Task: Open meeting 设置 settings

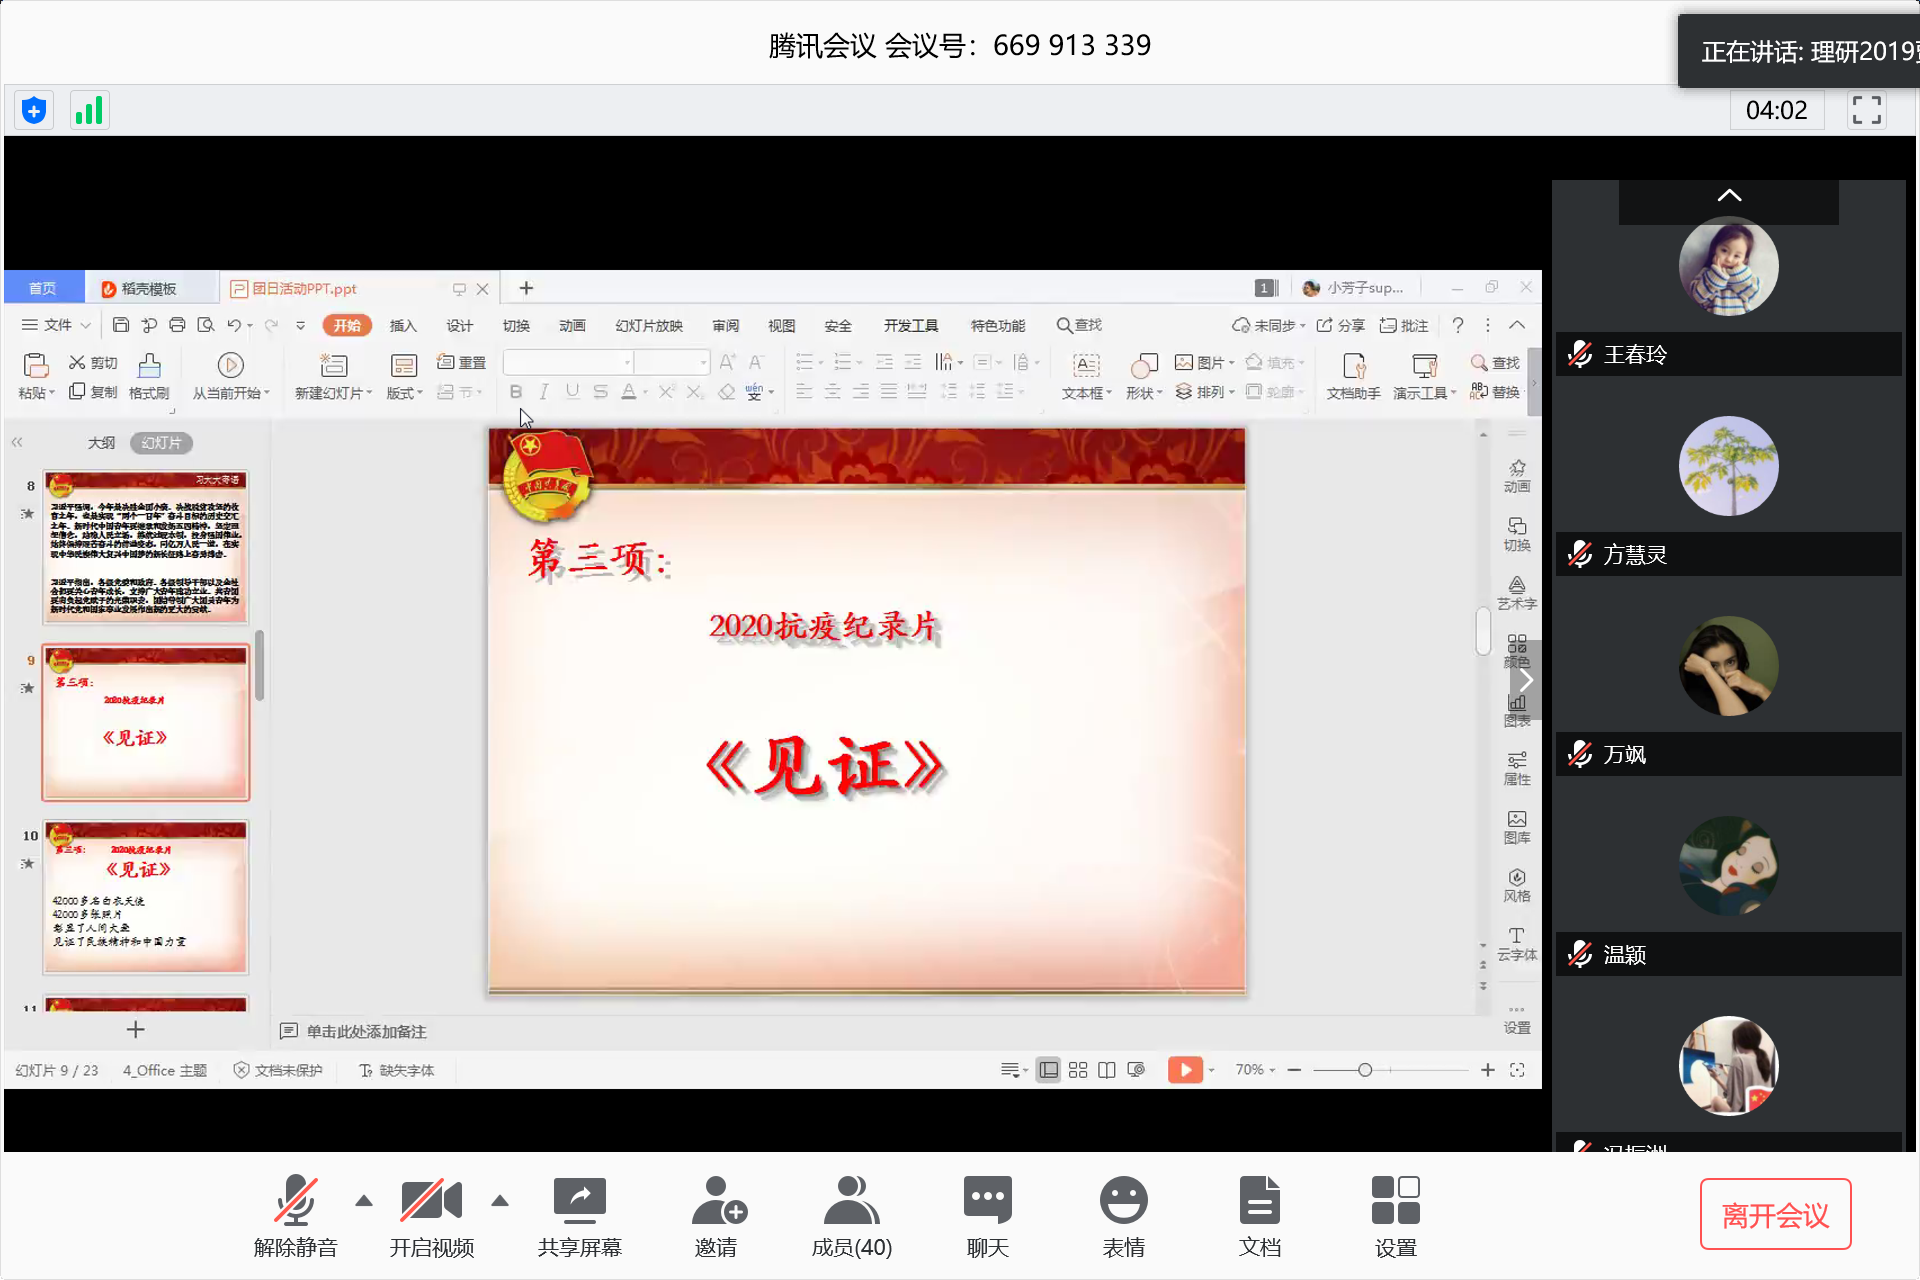Action: tap(1395, 1216)
